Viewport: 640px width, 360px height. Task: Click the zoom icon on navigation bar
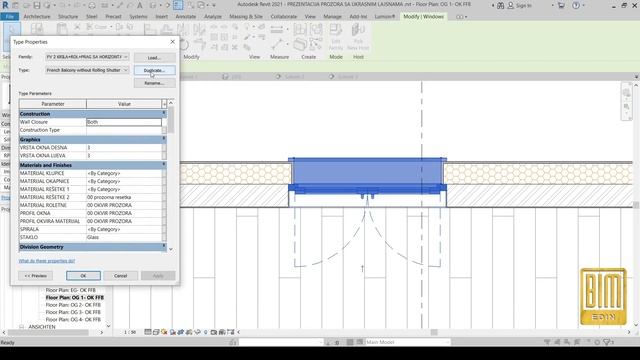point(627,108)
